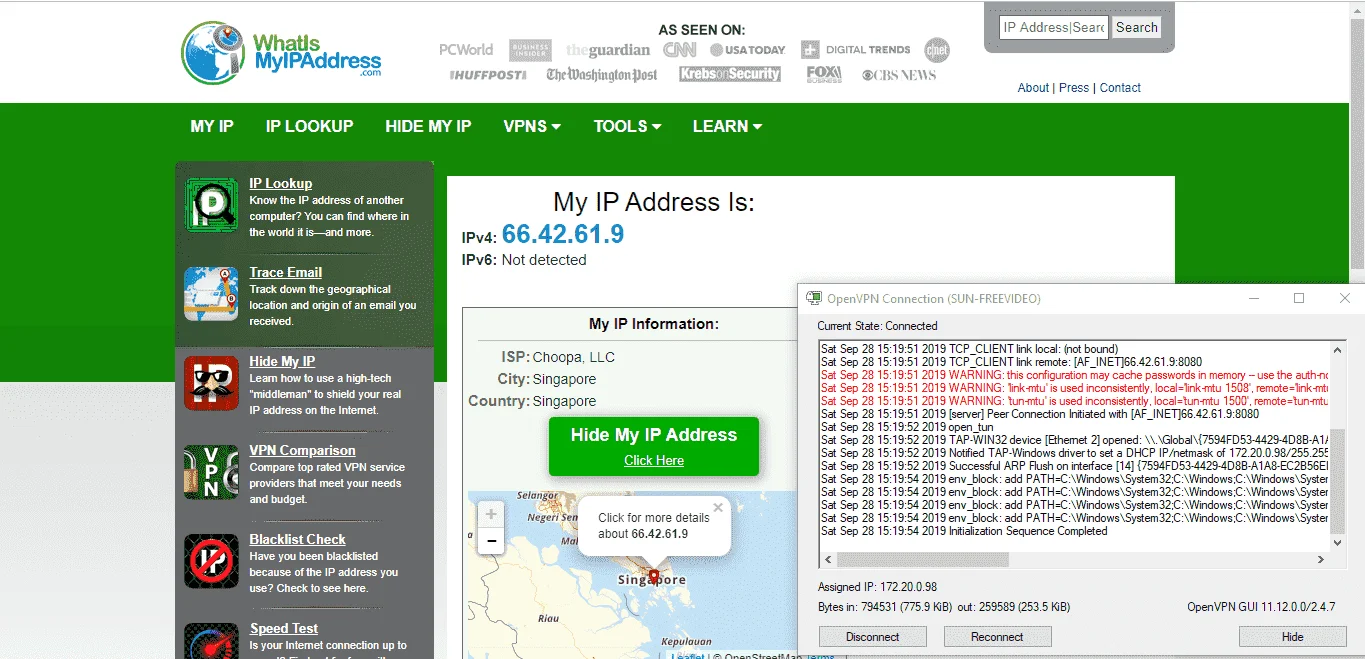Maximize the OpenVPN Connection window
This screenshot has height=659, width=1365.
pos(1299,298)
